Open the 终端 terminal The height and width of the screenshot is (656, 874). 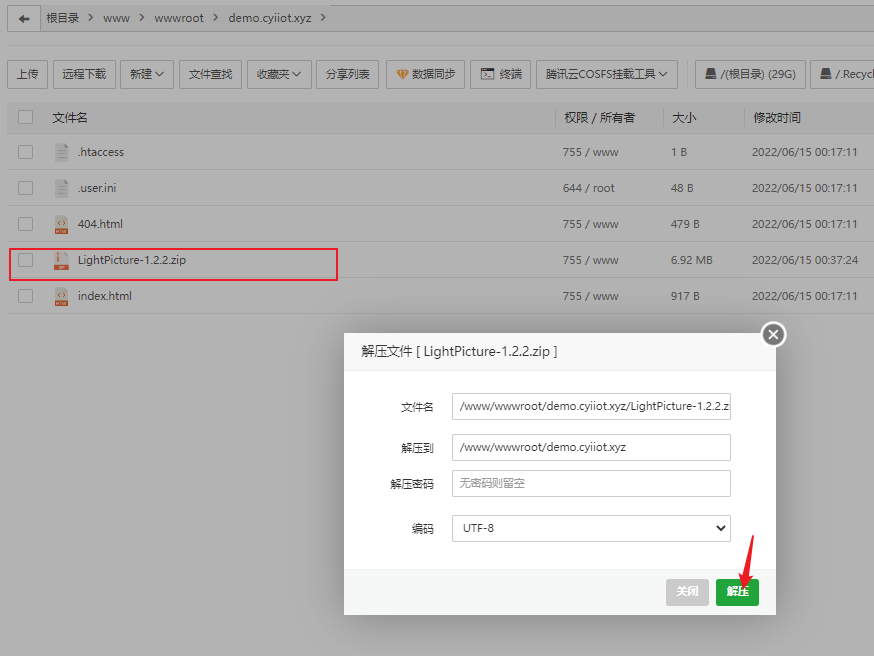[501, 74]
